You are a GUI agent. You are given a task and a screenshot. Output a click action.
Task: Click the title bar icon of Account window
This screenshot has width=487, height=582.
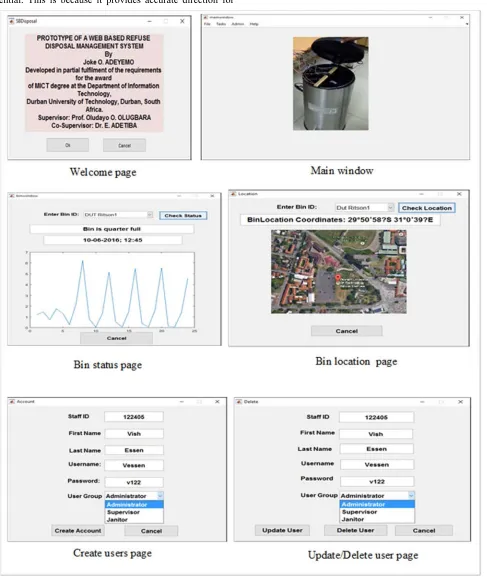point(12,402)
